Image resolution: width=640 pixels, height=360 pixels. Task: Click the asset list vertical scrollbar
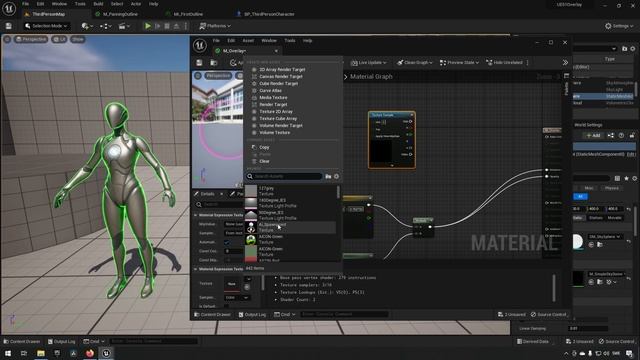pos(338,193)
